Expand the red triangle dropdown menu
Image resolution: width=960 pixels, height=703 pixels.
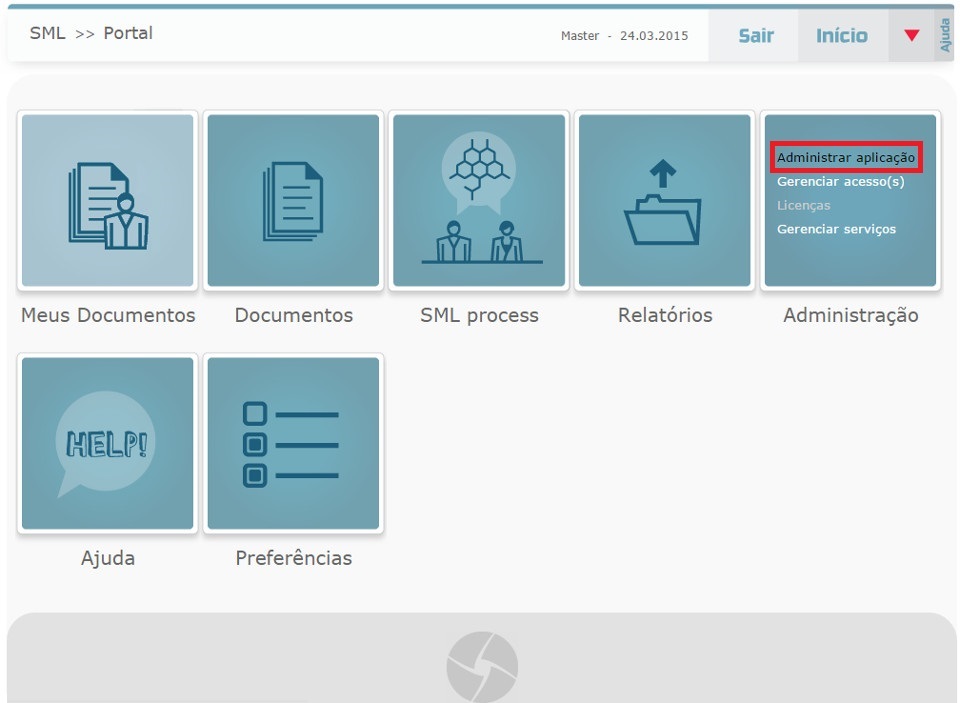pyautogui.click(x=911, y=36)
